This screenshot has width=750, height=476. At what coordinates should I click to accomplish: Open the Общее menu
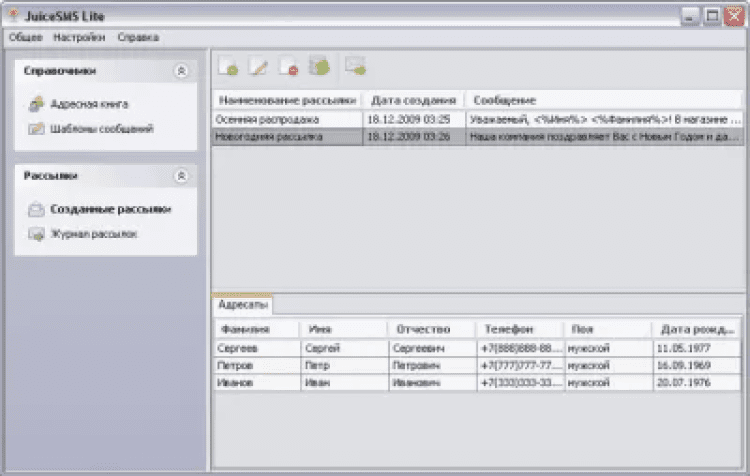(26, 37)
